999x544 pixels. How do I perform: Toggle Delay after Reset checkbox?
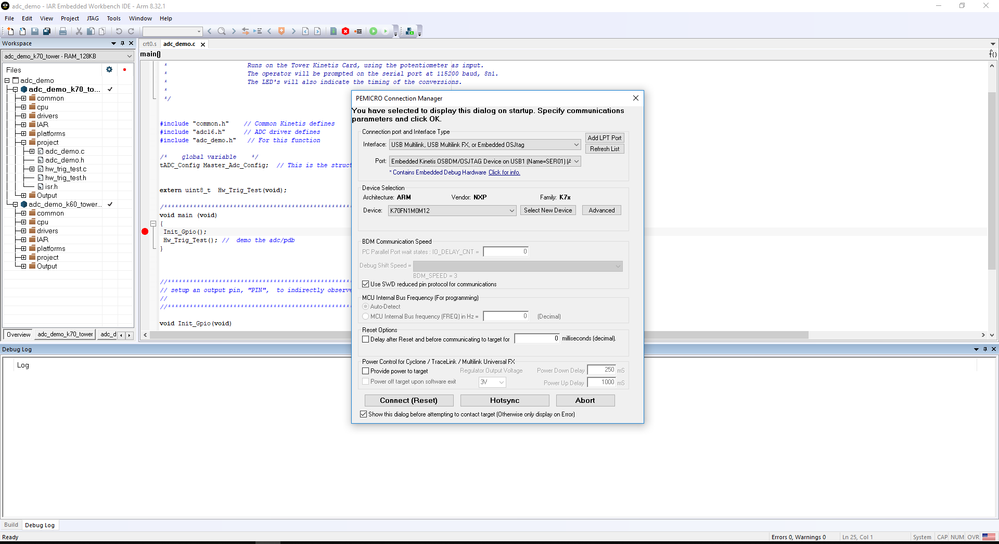[x=365, y=339]
